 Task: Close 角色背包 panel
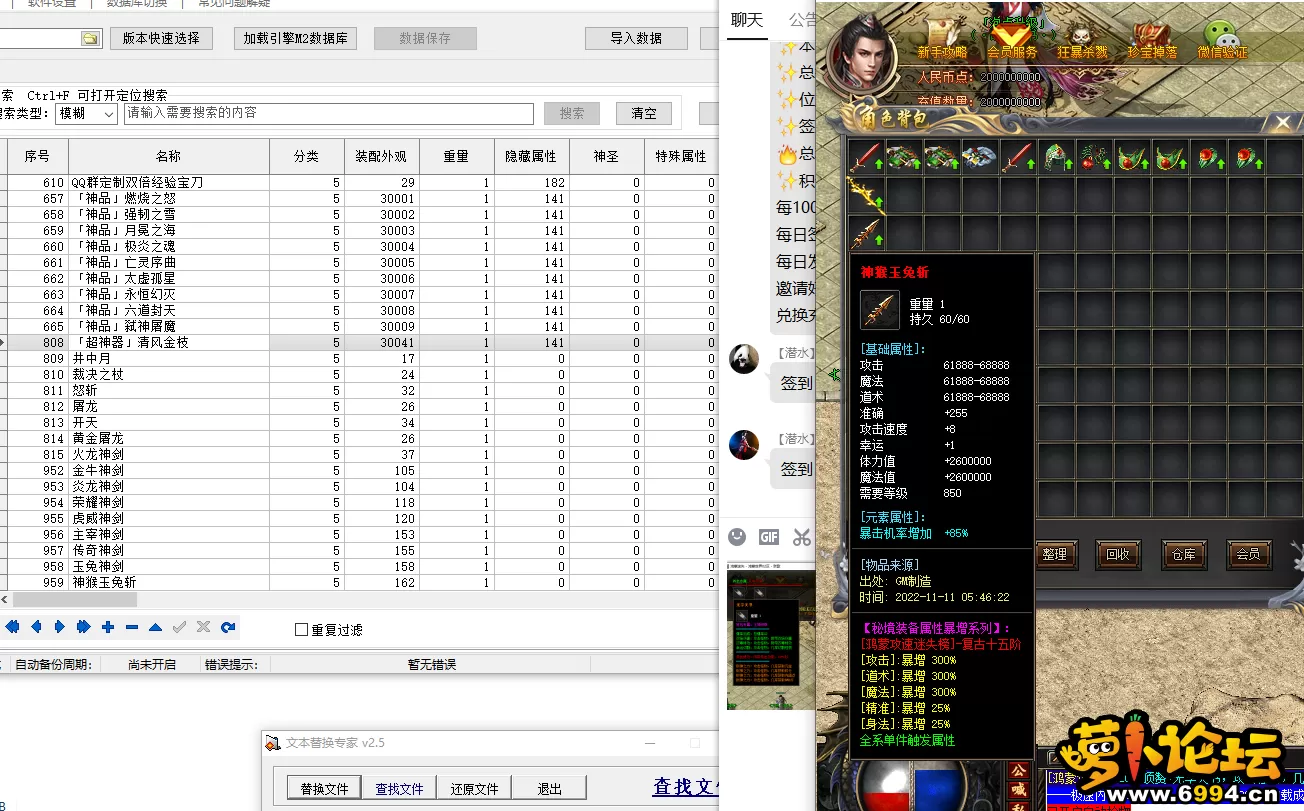tap(1283, 124)
